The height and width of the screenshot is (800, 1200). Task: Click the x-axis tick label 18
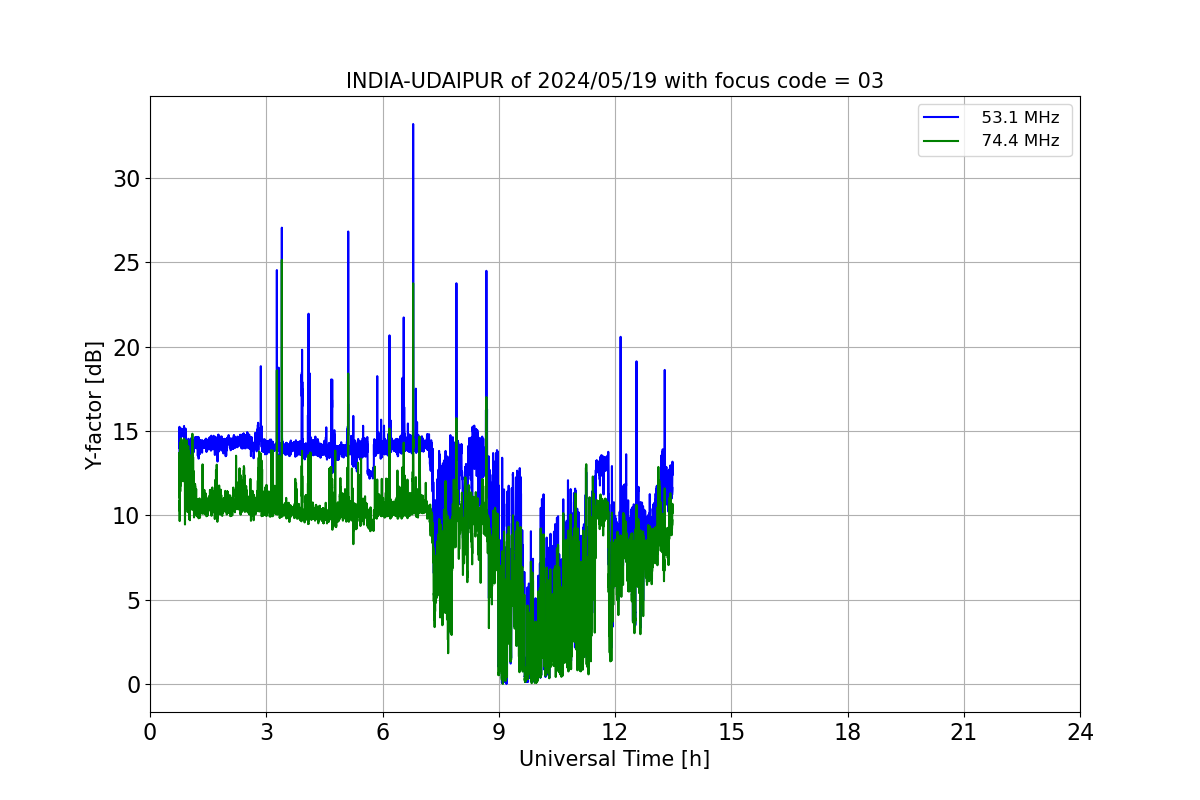848,732
